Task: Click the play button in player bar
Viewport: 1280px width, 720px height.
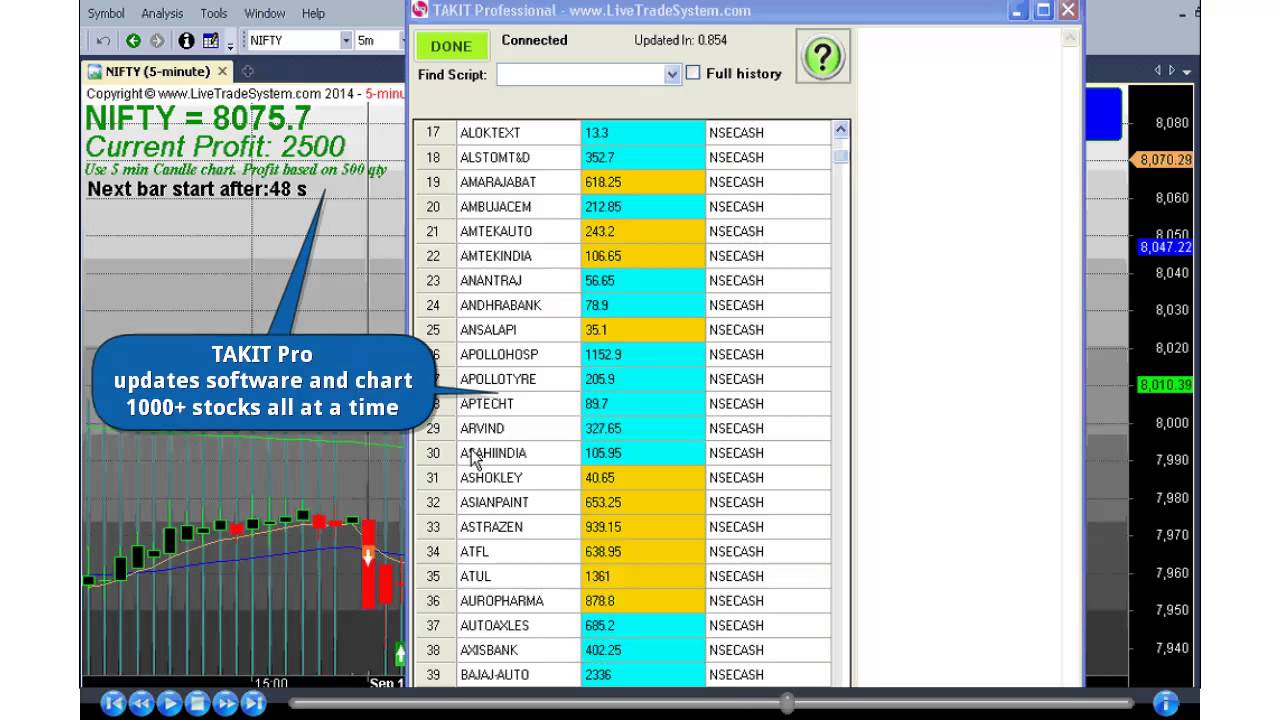Action: (x=169, y=703)
